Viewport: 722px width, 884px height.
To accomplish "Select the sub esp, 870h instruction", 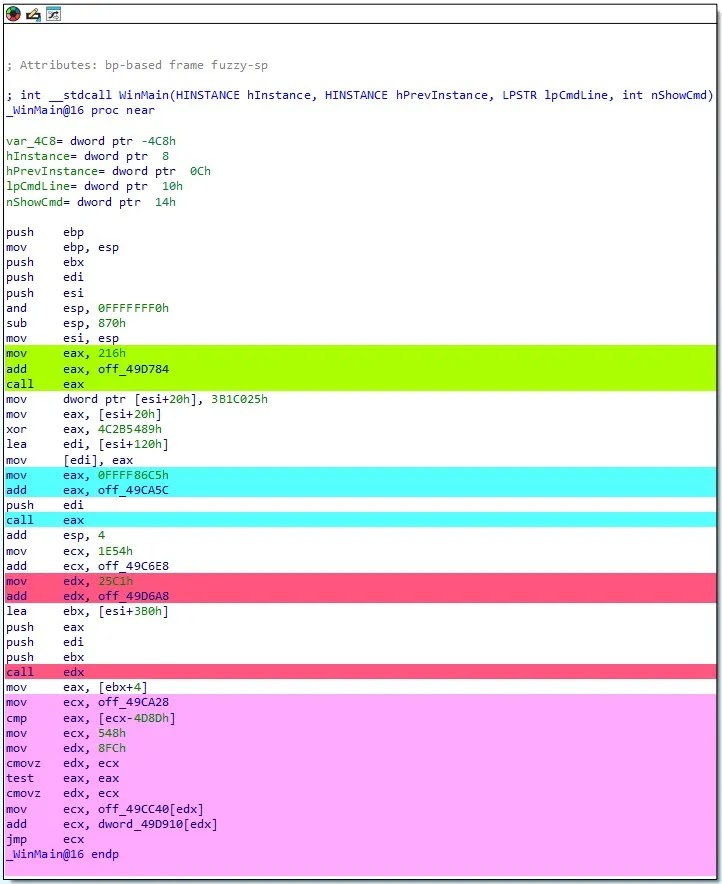I will pyautogui.click(x=66, y=323).
